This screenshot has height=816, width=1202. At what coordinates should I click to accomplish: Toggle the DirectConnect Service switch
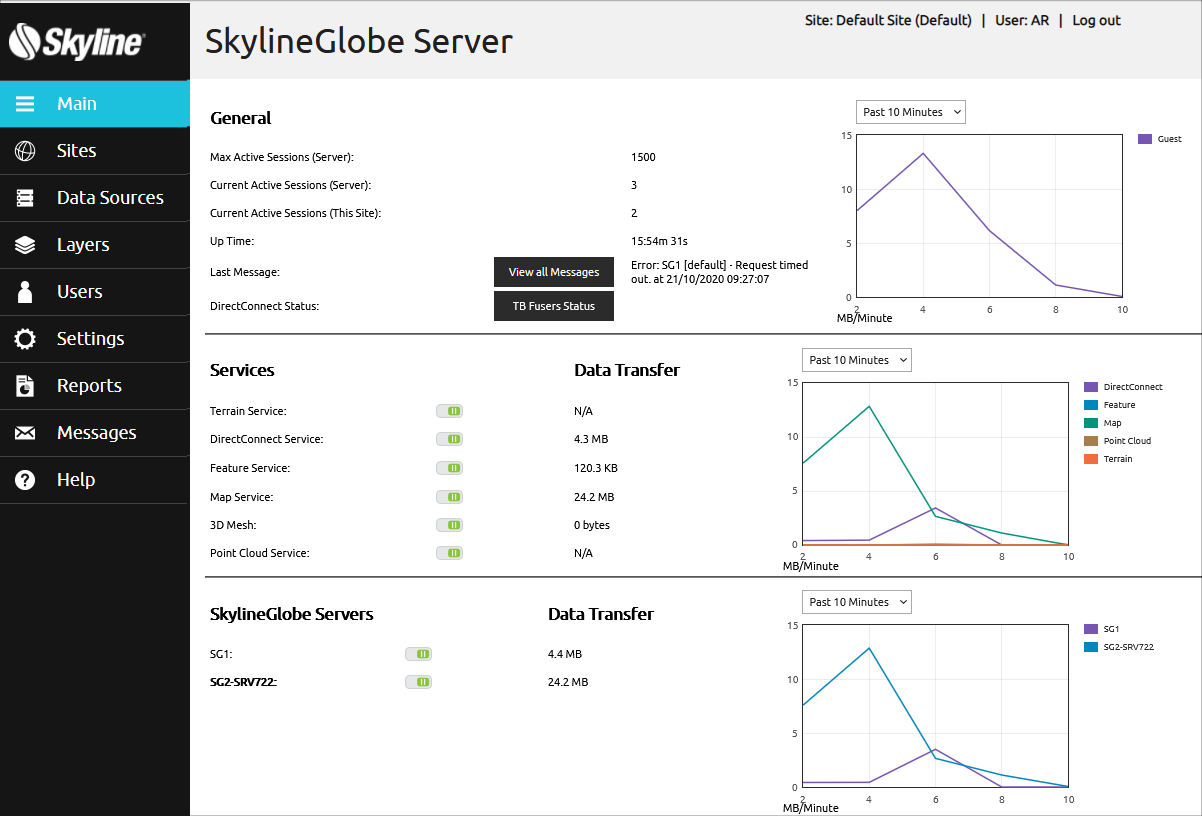450,439
